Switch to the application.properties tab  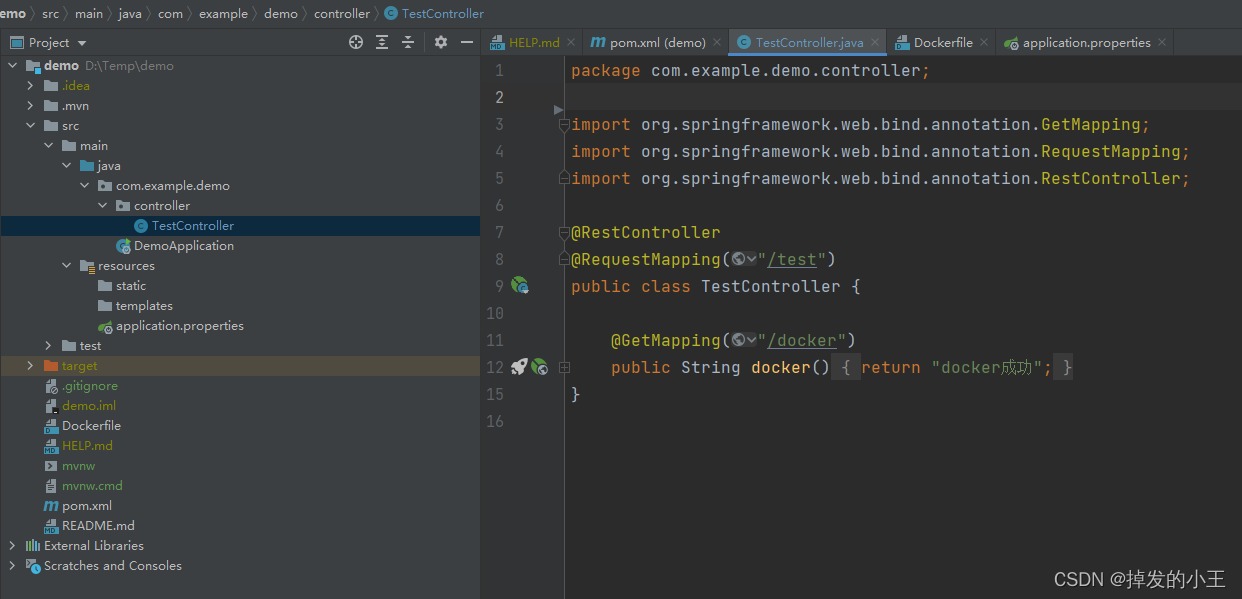1085,43
